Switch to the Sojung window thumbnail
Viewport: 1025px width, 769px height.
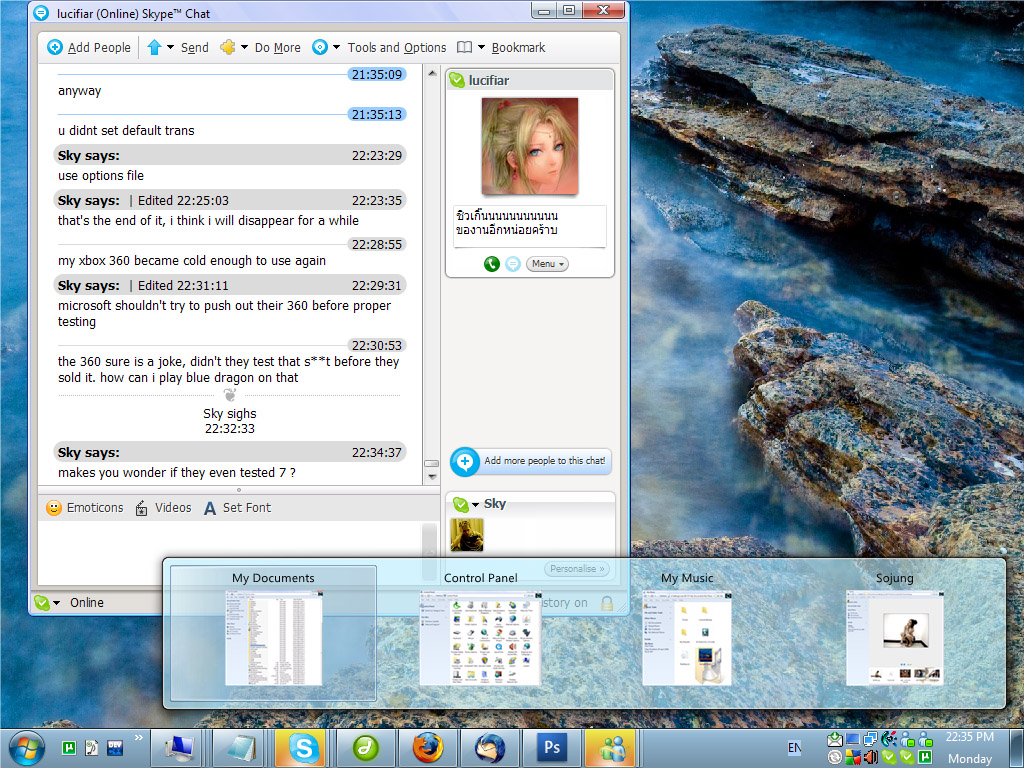tap(894, 637)
